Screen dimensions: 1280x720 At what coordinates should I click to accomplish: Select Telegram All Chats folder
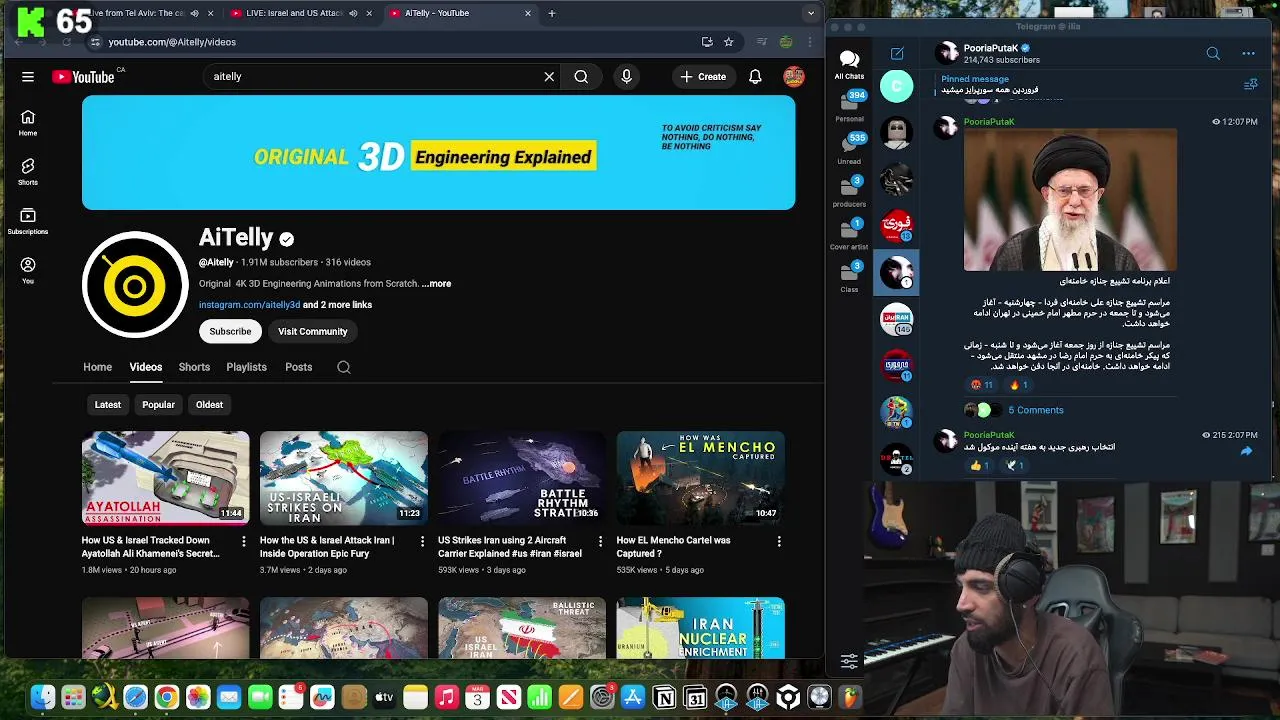click(849, 64)
